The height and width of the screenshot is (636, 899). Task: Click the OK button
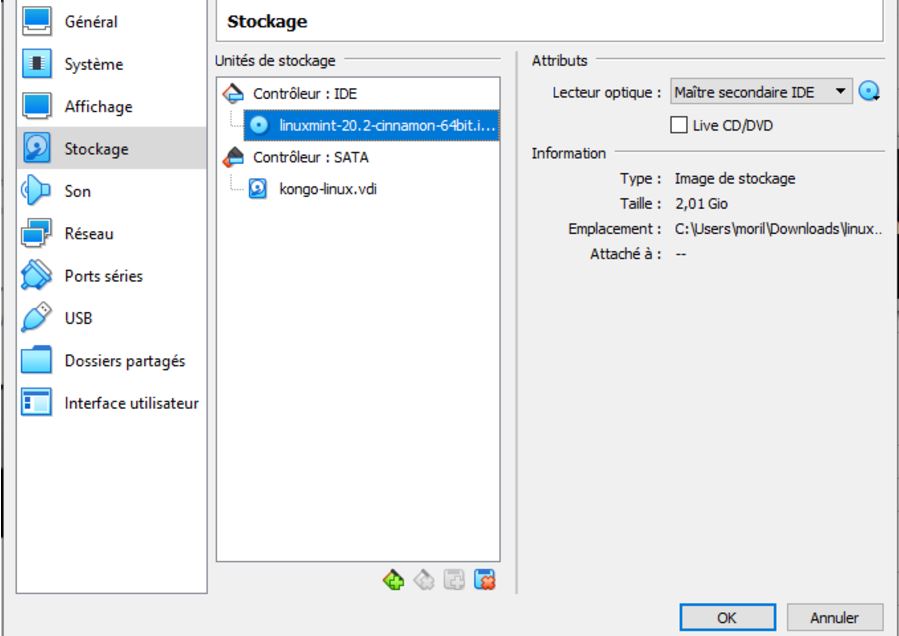click(727, 617)
